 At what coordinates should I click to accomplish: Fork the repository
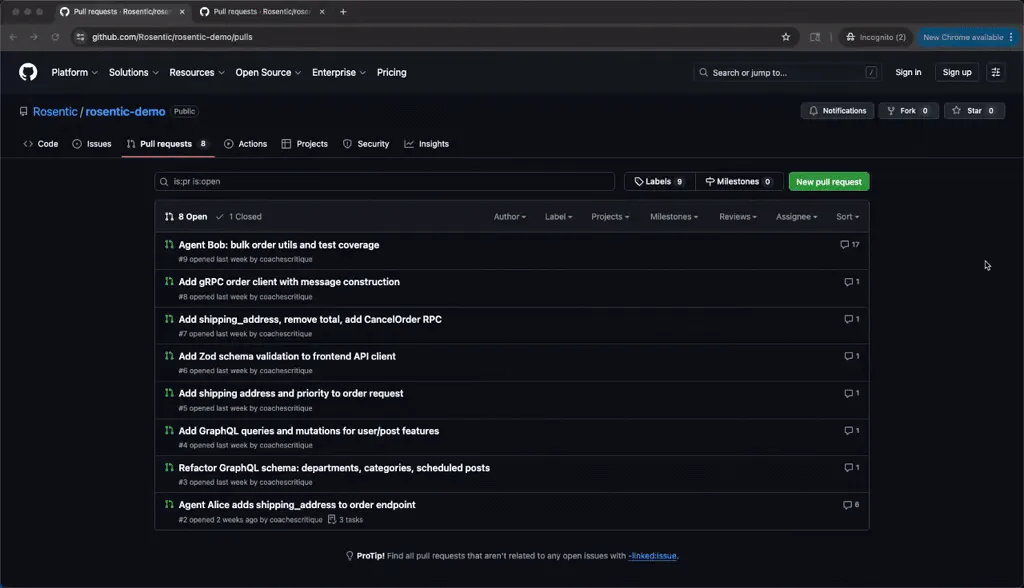point(908,111)
